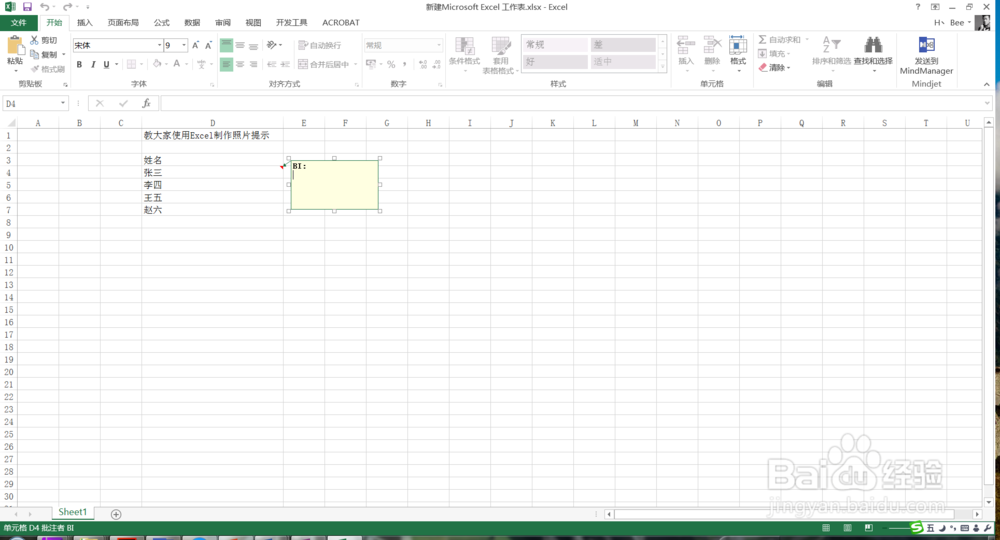Screen dimensions: 1000x540
Task: Click the Copy (复制) icon
Action: coord(34,54)
